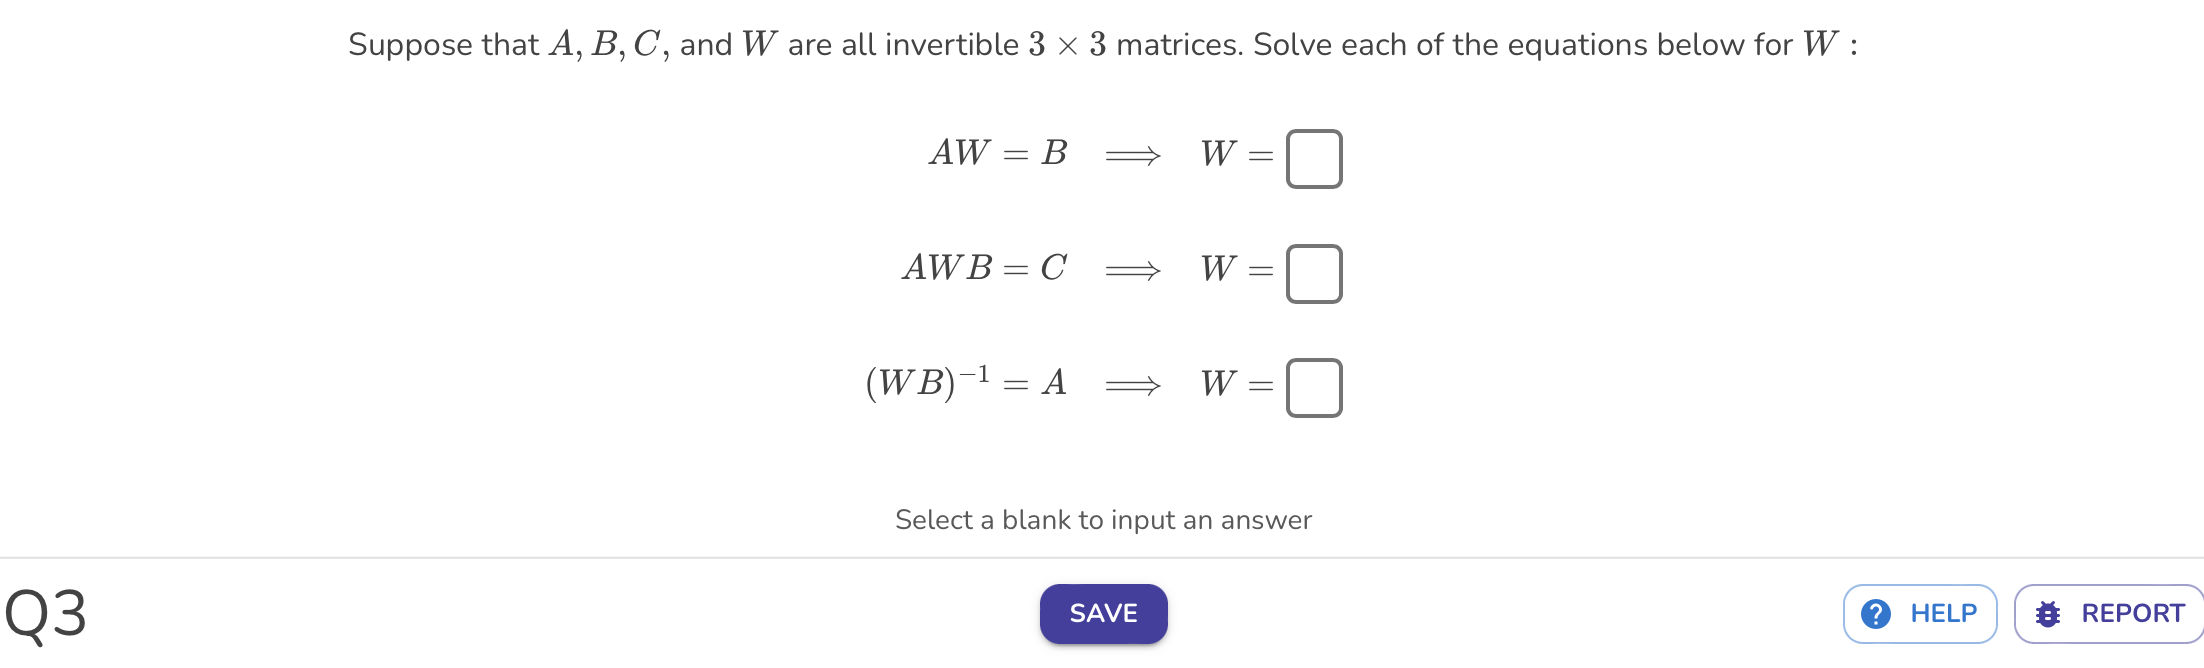
Task: Click the SAVE button
Action: (1103, 613)
